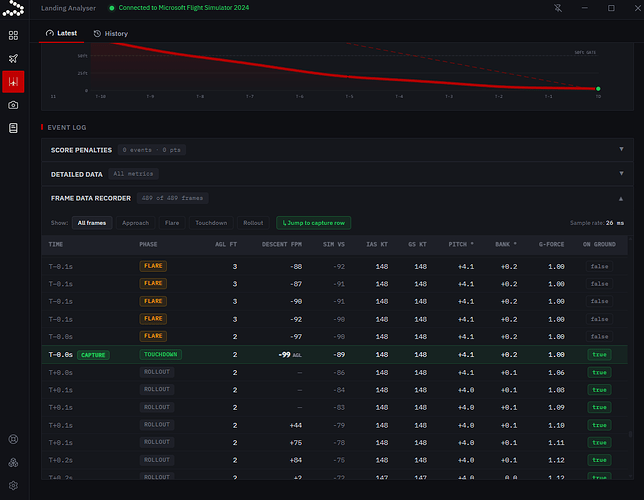Switch to the Latest tab
The image size is (644, 500).
61,33
